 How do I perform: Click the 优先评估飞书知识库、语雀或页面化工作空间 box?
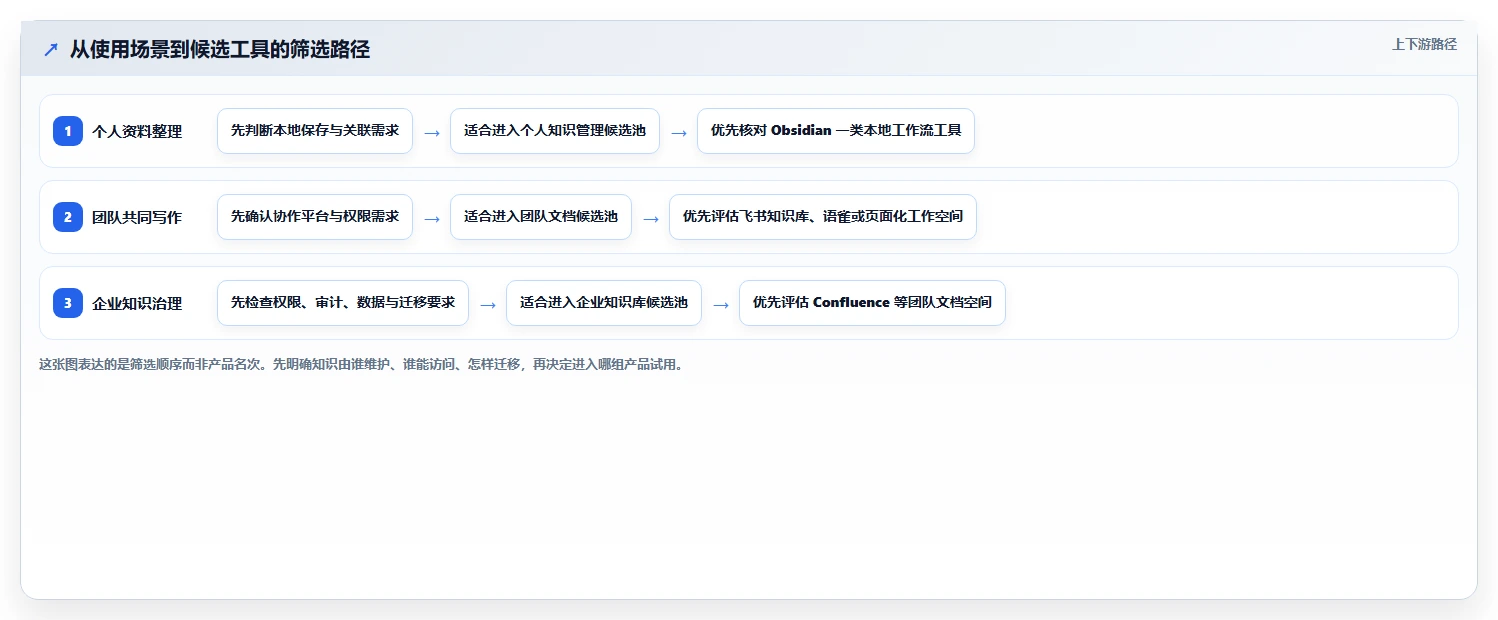[x=823, y=217]
